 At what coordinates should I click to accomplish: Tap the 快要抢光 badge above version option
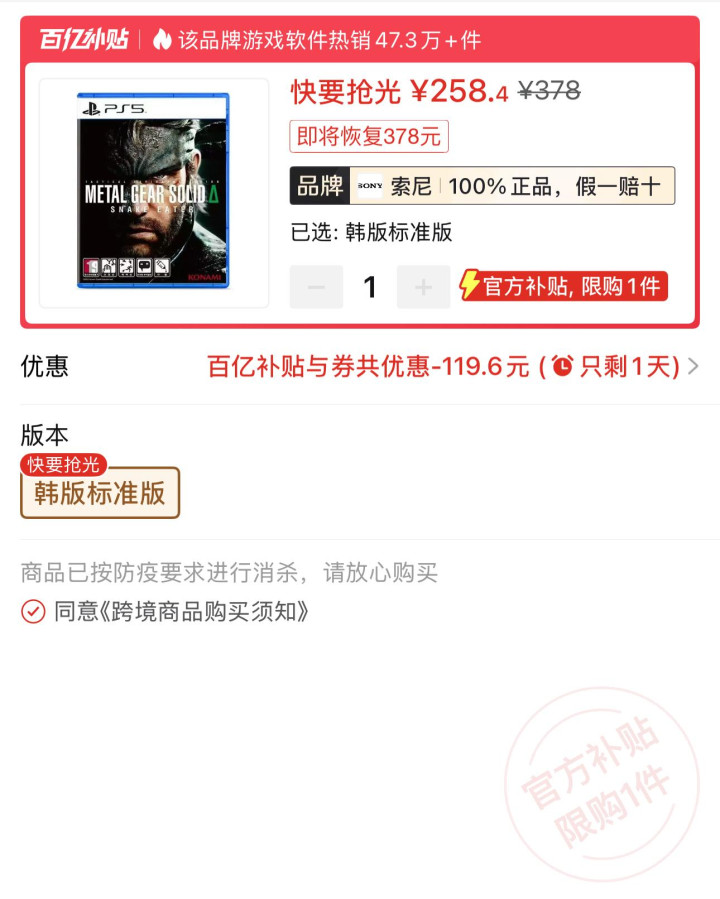(63, 464)
